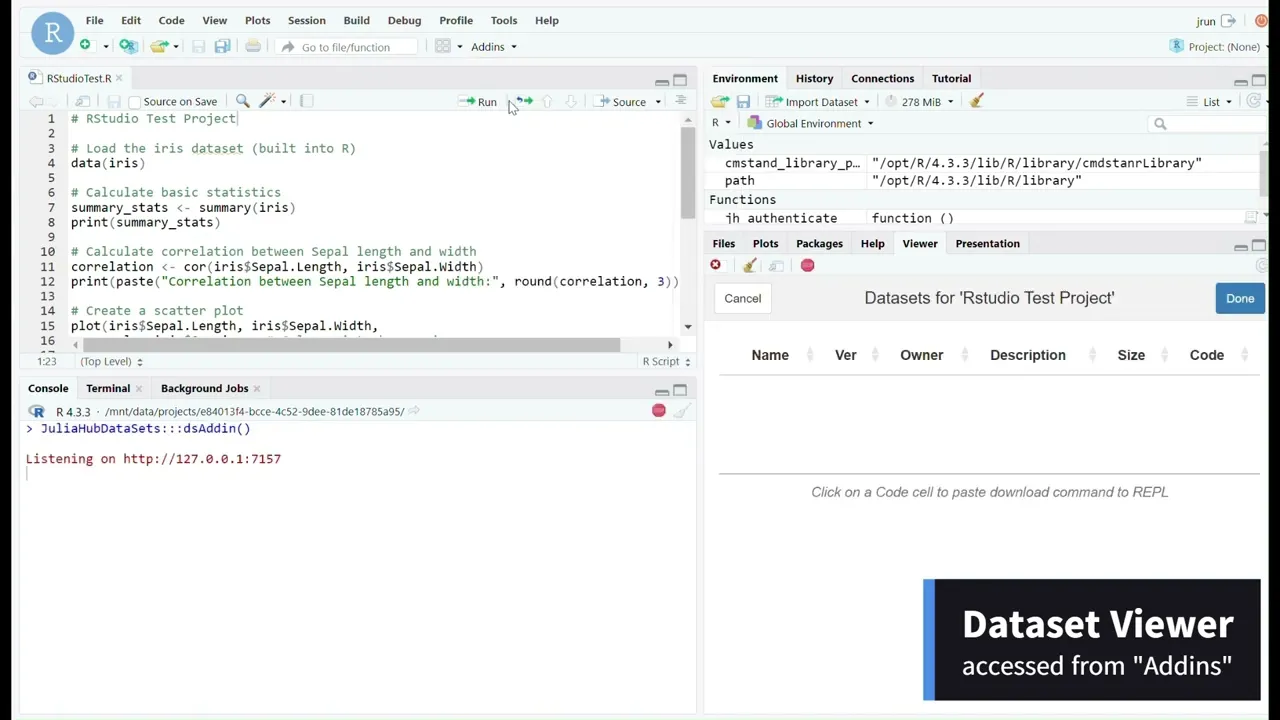Create a new file with the green plus icon
1280x720 pixels.
point(85,46)
